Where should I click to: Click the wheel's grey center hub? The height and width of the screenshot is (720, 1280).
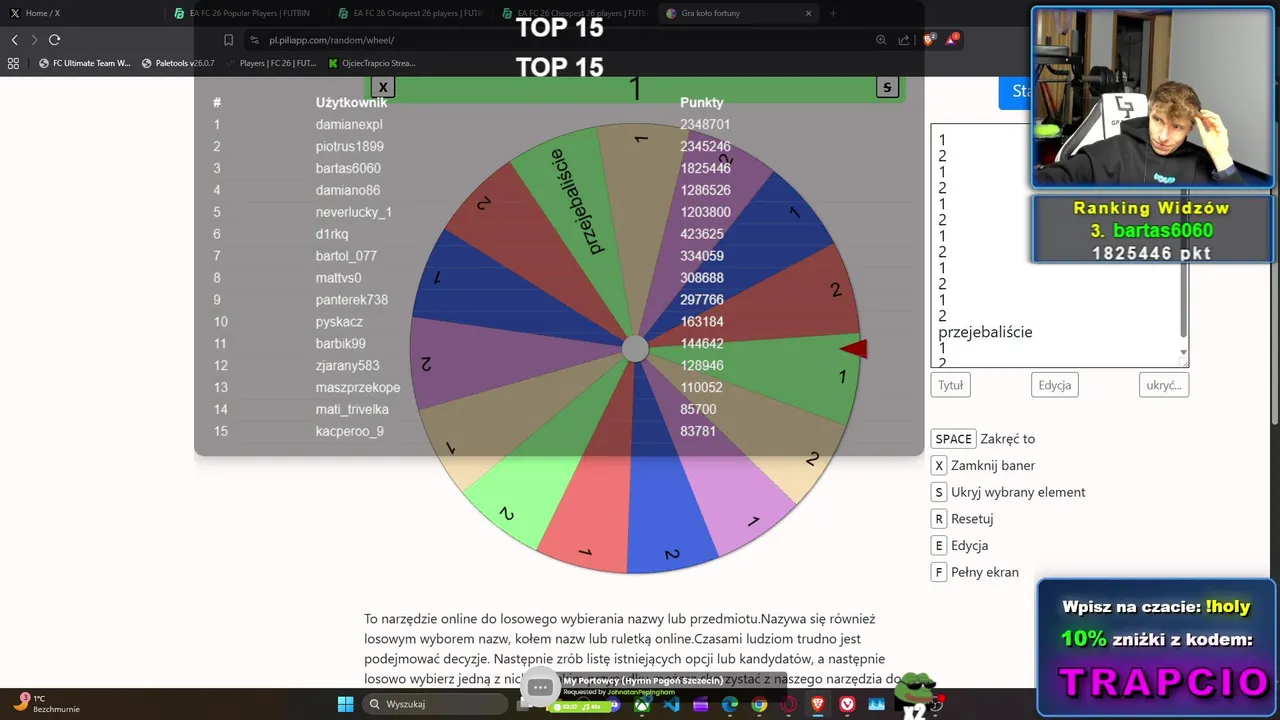tap(635, 348)
